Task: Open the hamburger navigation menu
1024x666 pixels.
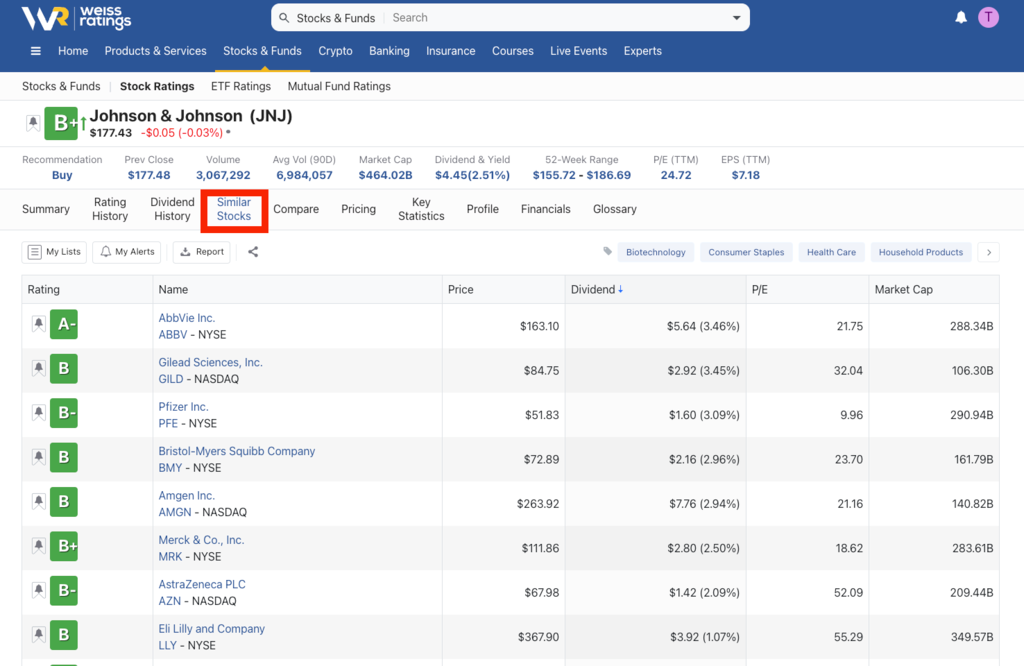Action: (x=36, y=51)
